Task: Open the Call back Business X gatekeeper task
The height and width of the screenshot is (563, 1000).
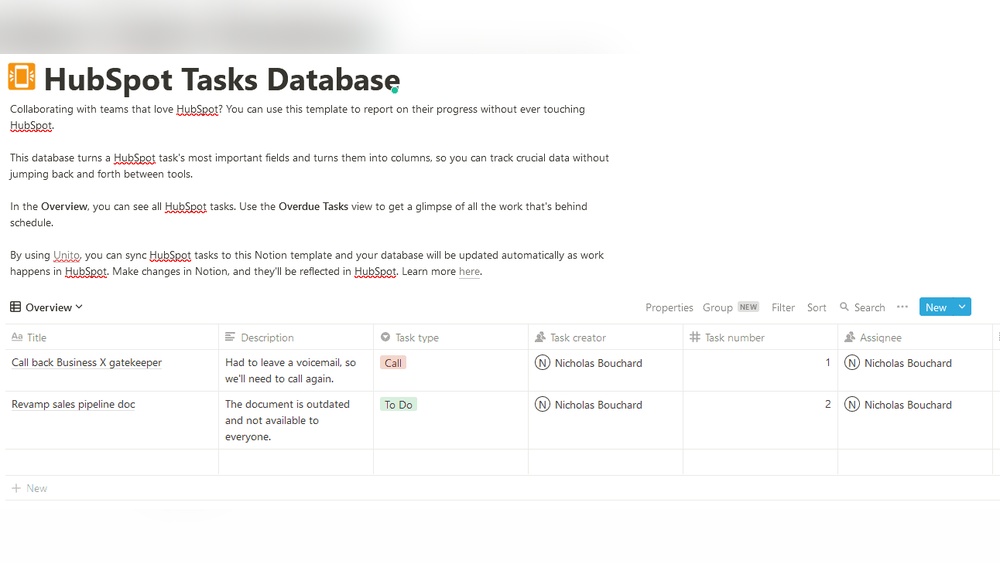Action: click(x=87, y=362)
